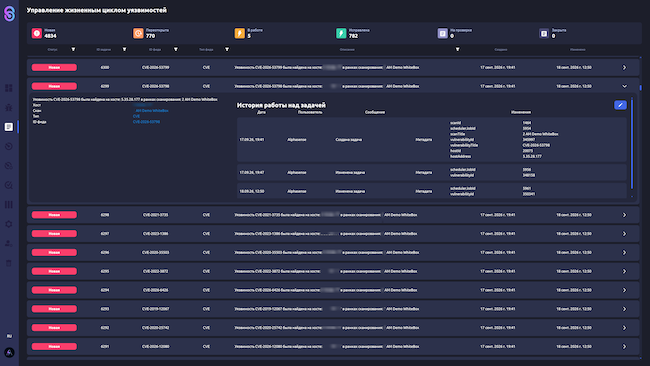Click the Создана column header
This screenshot has width=650, height=366.
point(501,49)
